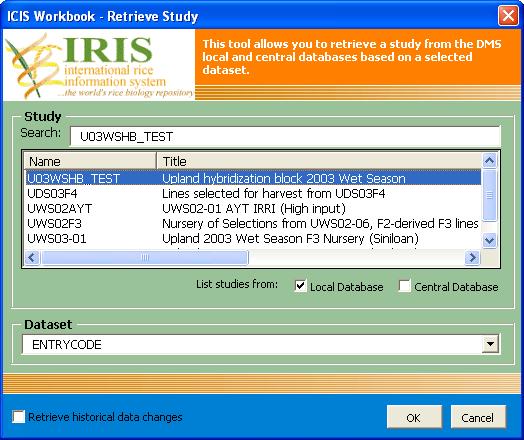Click the horizontal scroll right arrow
The height and width of the screenshot is (440, 524).
(472, 257)
